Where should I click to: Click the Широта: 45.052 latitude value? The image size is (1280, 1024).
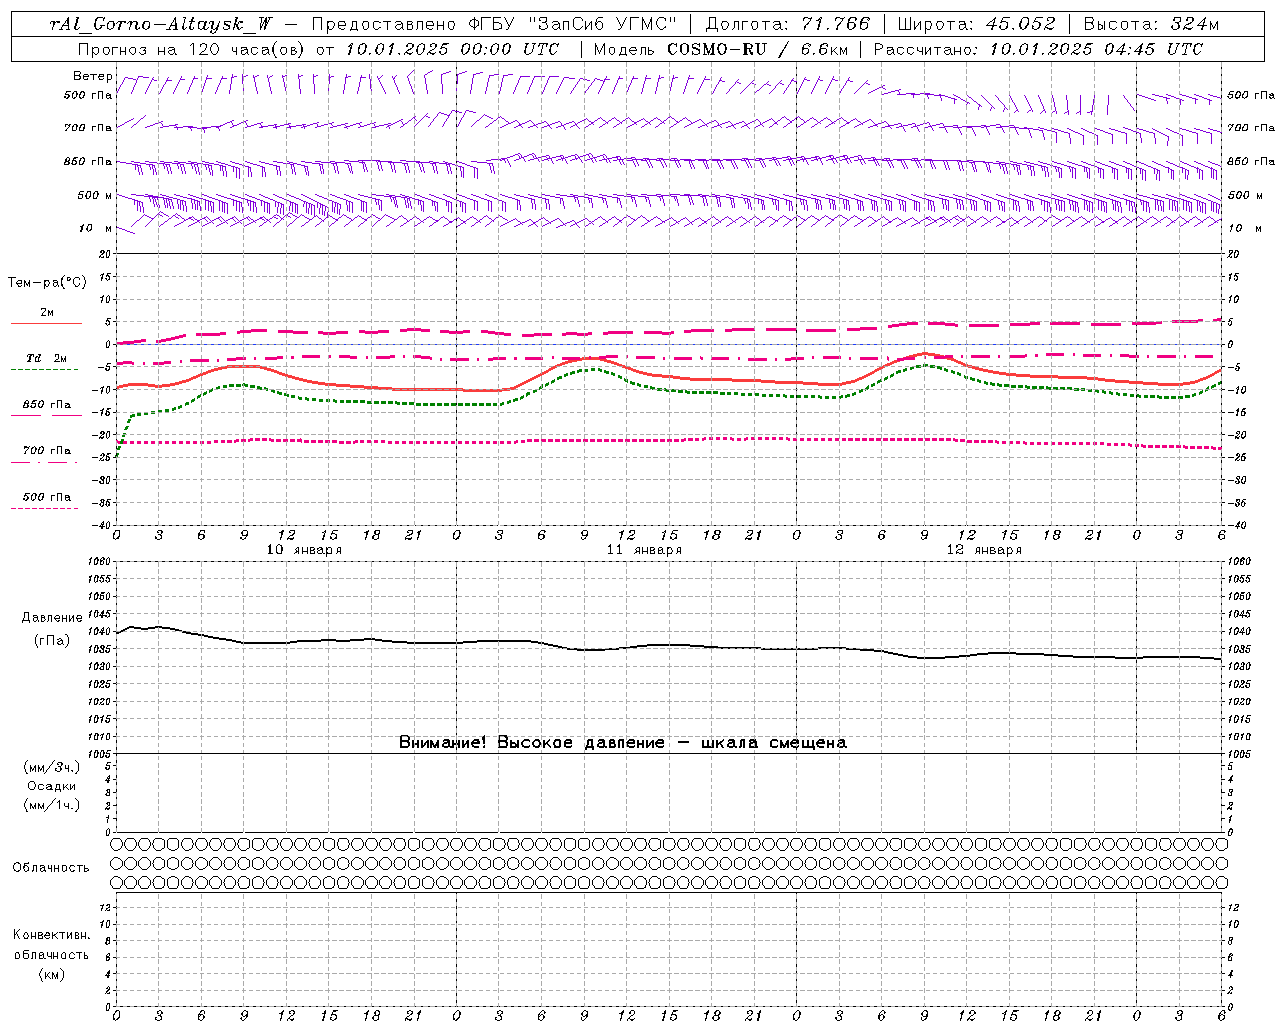click(x=977, y=25)
